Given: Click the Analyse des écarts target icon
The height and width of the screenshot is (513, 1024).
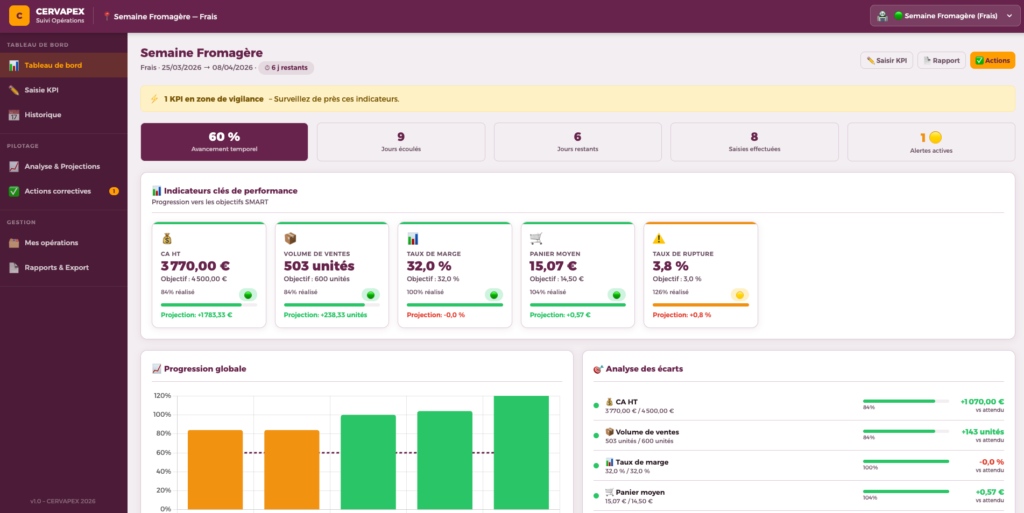Looking at the screenshot, I should 598,369.
